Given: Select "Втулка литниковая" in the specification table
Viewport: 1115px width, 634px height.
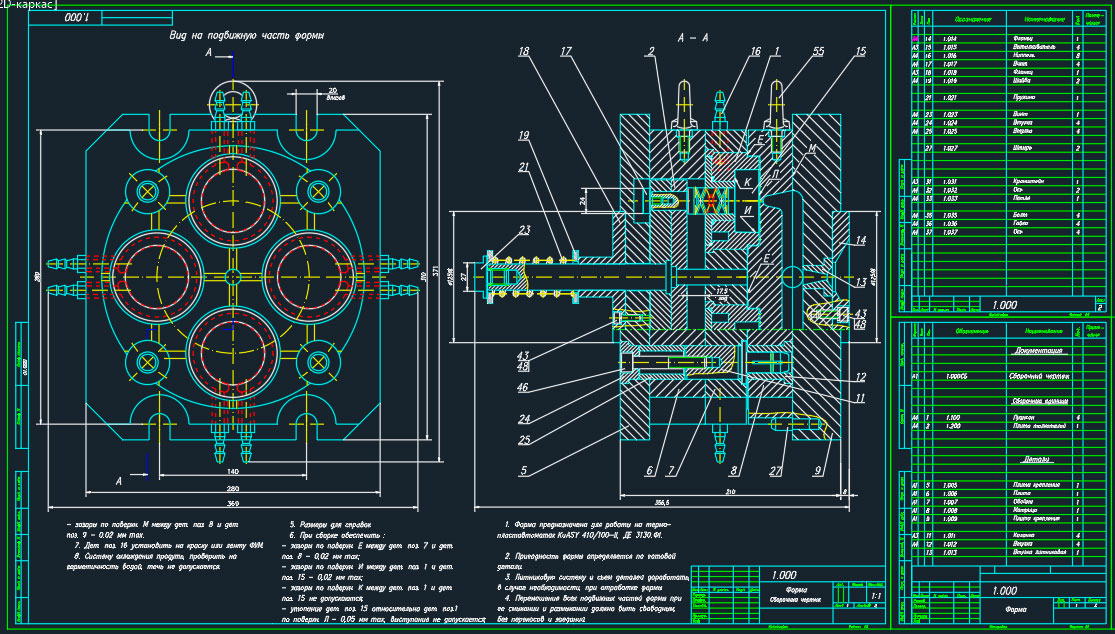Looking at the screenshot, I should pyautogui.click(x=1039, y=552).
